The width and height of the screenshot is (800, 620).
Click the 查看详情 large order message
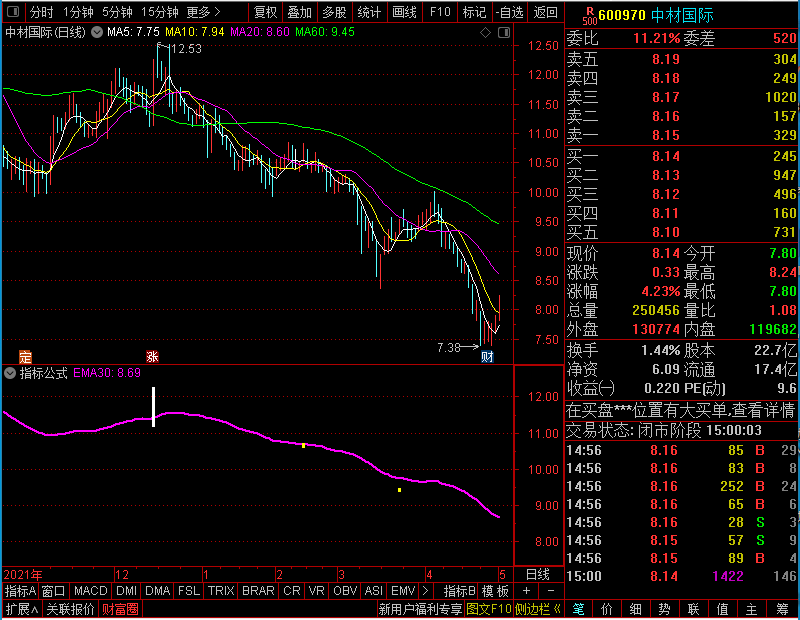pos(680,410)
